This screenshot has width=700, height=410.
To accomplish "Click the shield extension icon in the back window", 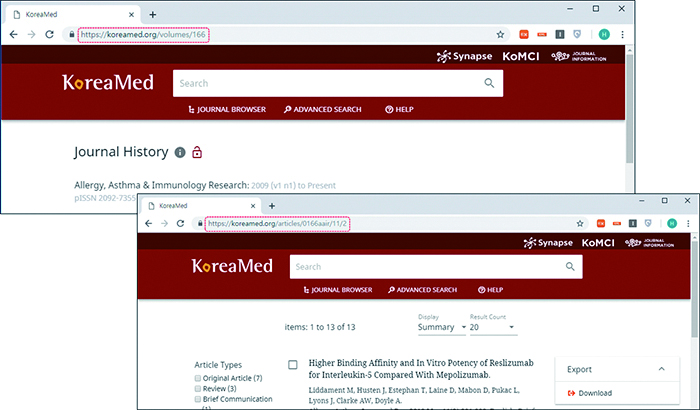I will pyautogui.click(x=577, y=34).
